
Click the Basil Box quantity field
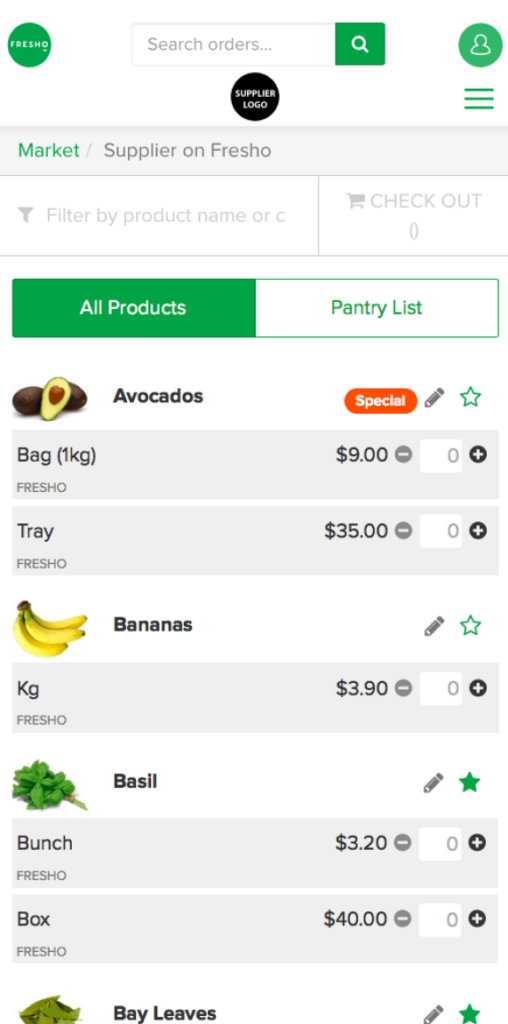pos(439,920)
